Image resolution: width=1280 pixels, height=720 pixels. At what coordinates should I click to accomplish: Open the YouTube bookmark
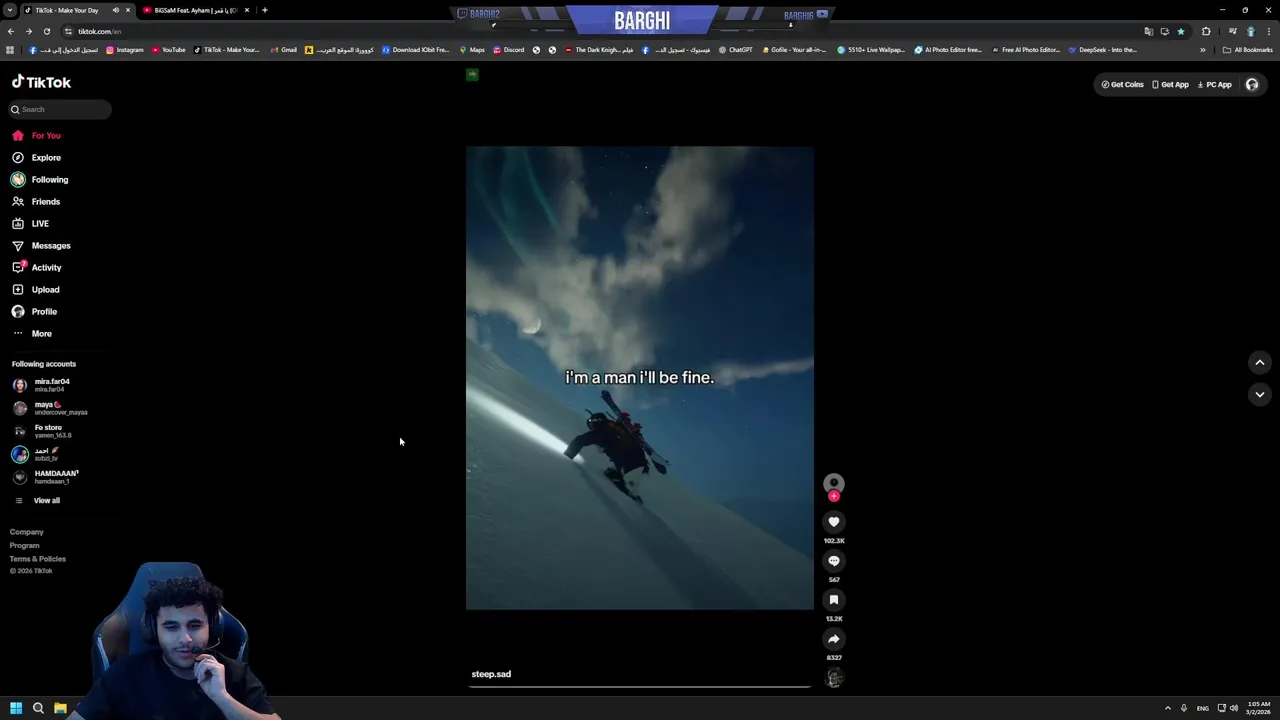(x=168, y=50)
